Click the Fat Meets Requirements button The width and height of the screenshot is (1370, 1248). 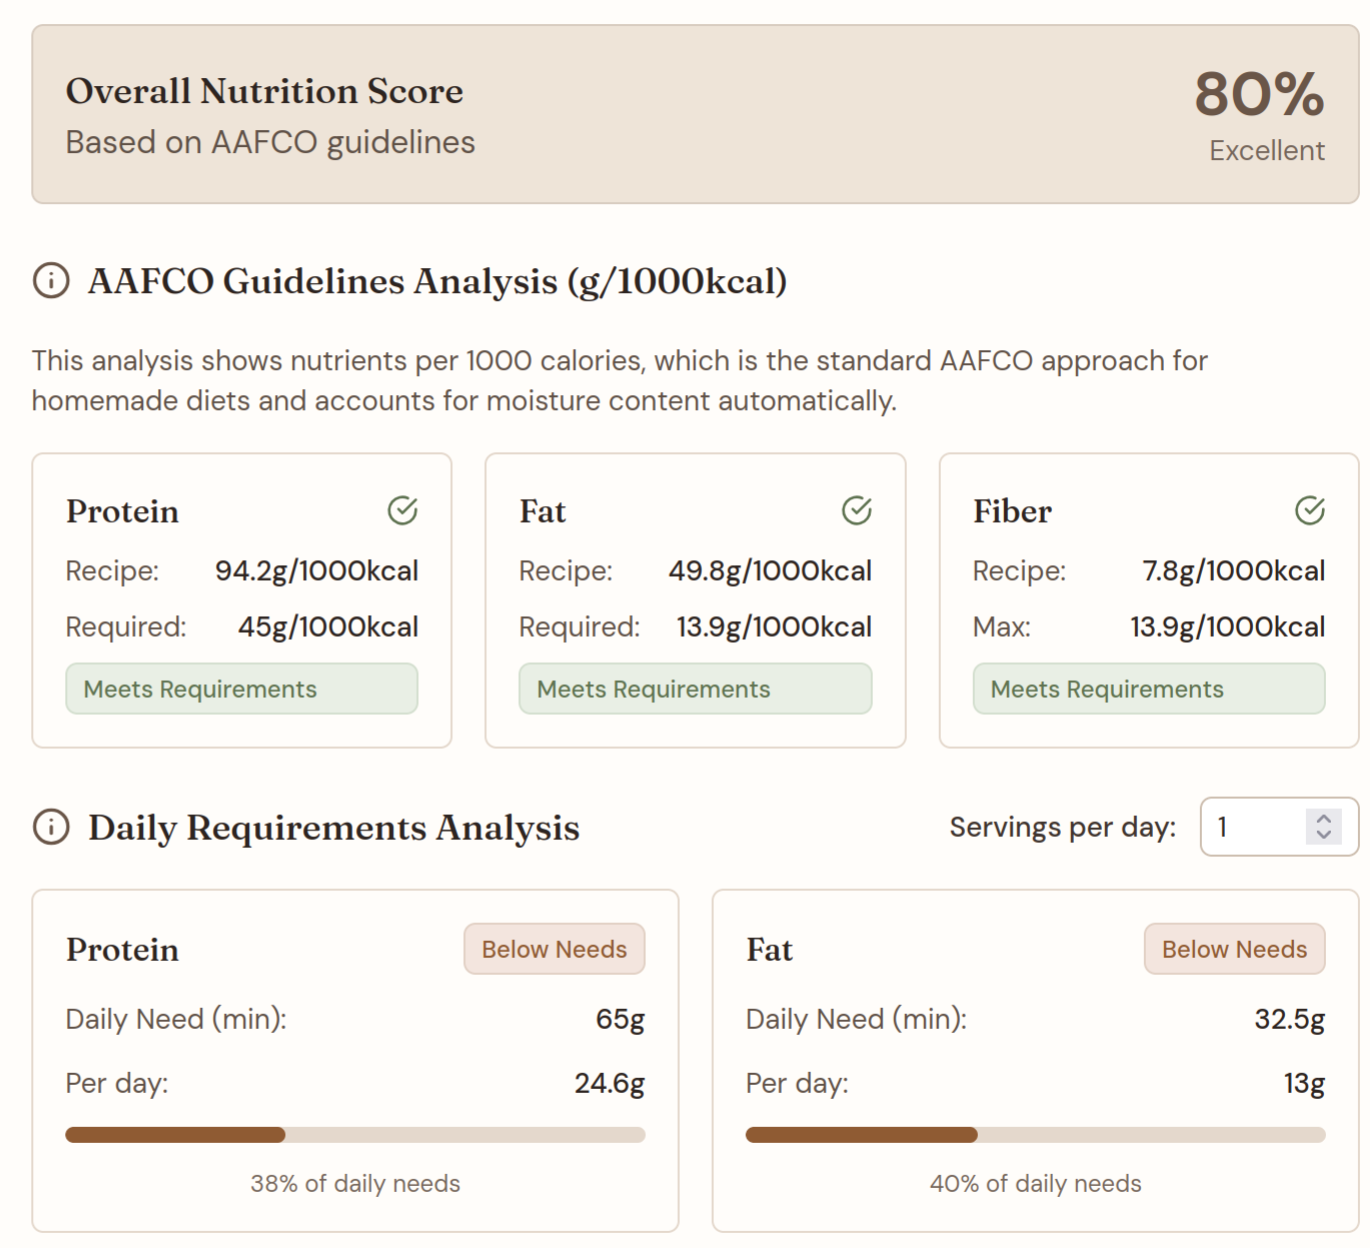coord(694,689)
